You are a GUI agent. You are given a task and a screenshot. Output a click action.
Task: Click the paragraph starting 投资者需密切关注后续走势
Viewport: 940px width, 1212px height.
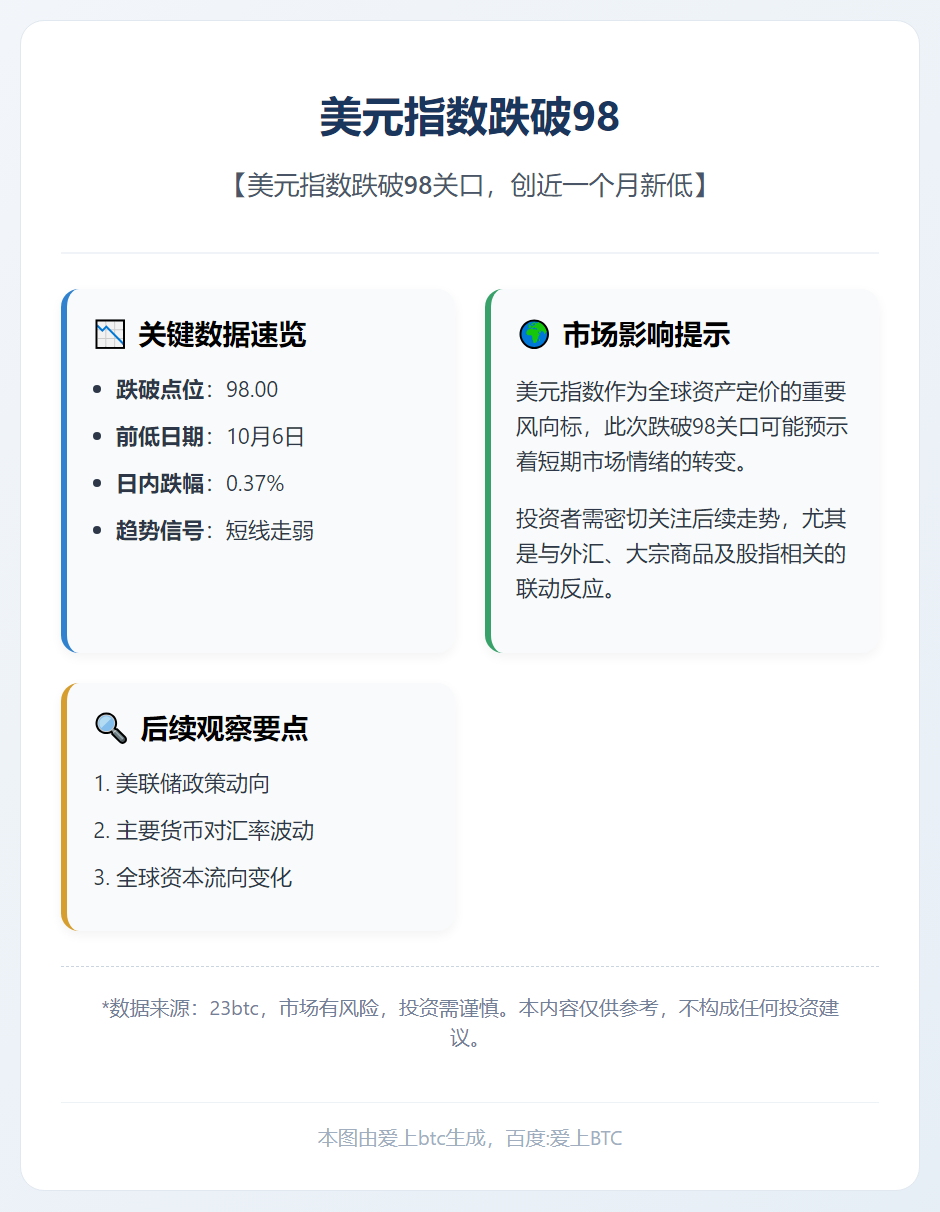point(682,553)
